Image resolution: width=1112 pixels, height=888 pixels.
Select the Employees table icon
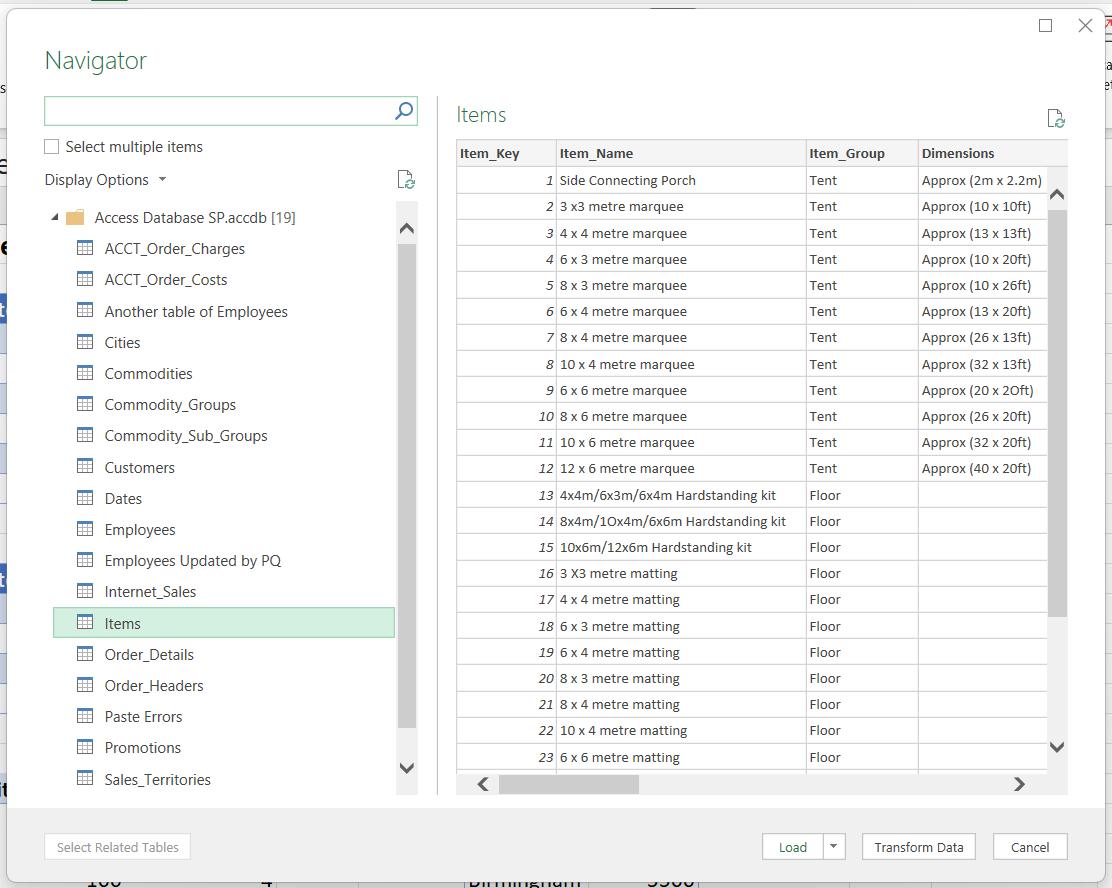pos(85,529)
